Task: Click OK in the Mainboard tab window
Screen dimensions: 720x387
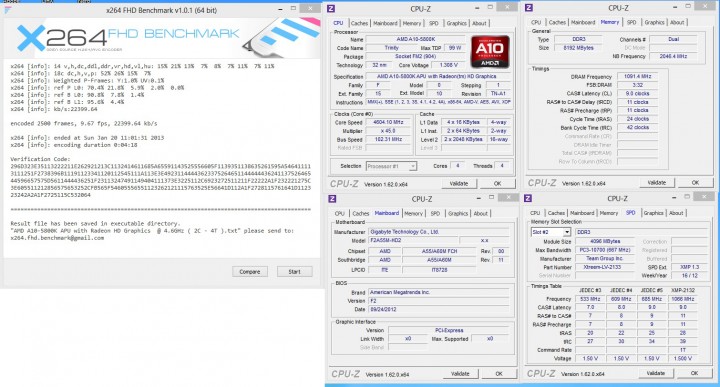Action: tap(499, 374)
